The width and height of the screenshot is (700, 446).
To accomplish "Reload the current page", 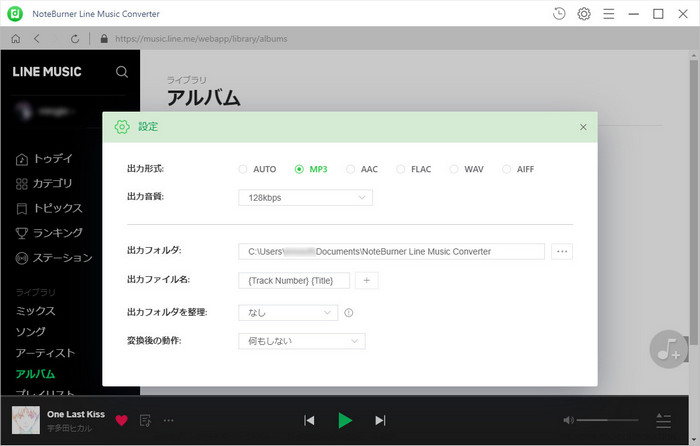I will 75,39.
